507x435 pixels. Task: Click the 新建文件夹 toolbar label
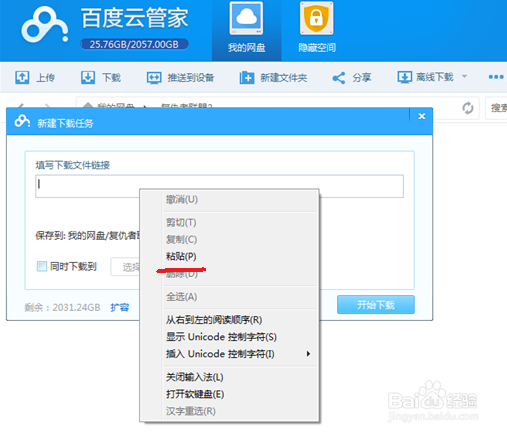click(283, 78)
